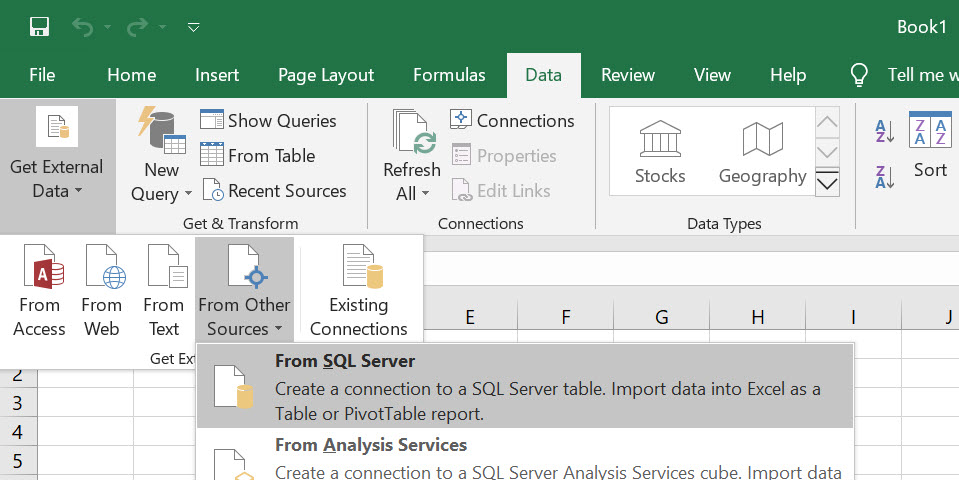Open Existing Connections
Viewport: 959px width, 480px height.
(358, 290)
